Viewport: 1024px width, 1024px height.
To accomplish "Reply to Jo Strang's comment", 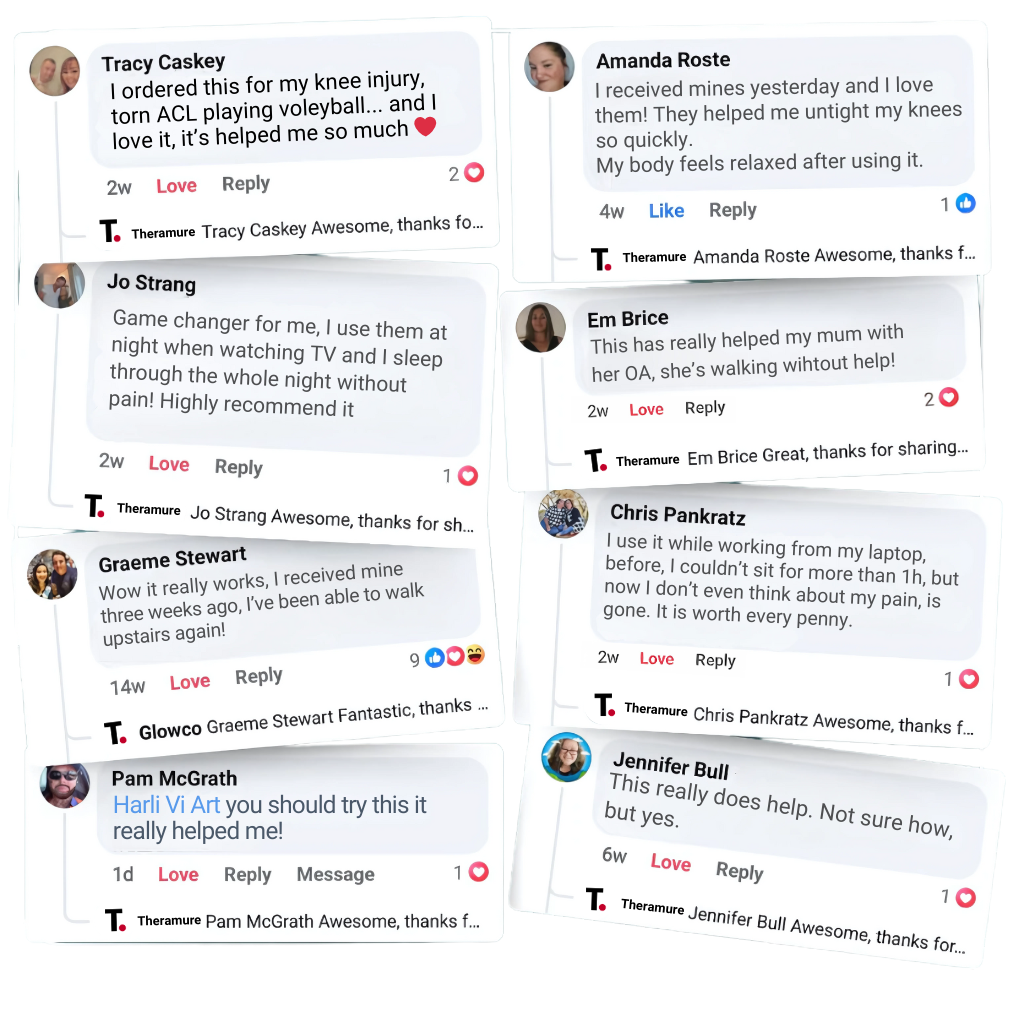I will click(x=238, y=467).
